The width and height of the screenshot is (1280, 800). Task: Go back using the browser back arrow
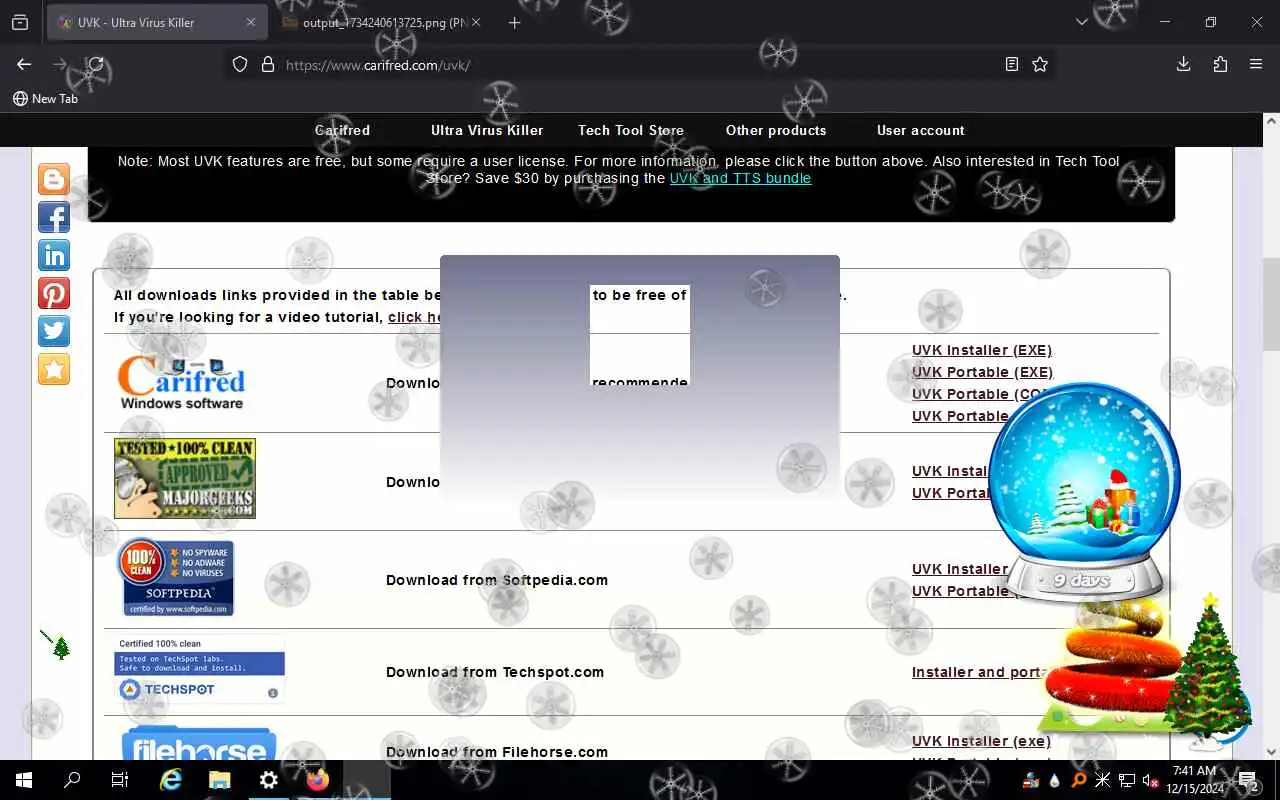click(24, 64)
